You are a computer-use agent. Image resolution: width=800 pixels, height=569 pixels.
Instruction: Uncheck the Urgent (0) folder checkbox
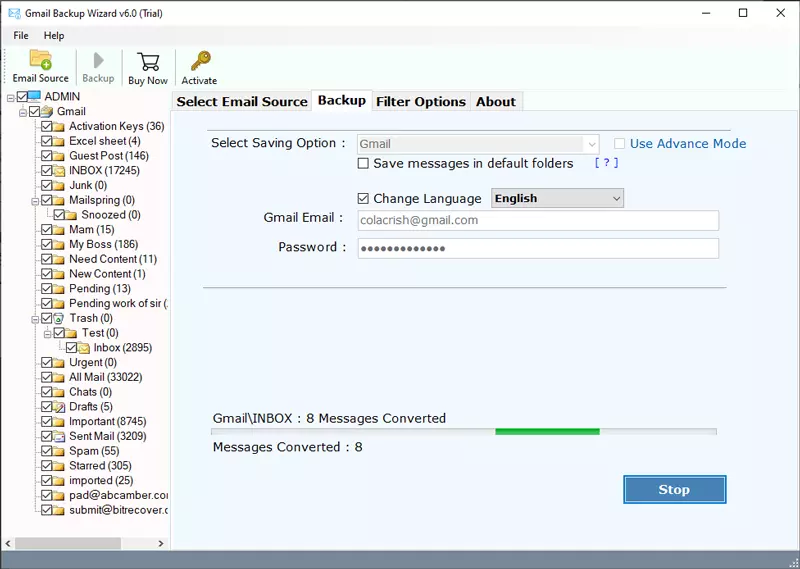point(46,363)
